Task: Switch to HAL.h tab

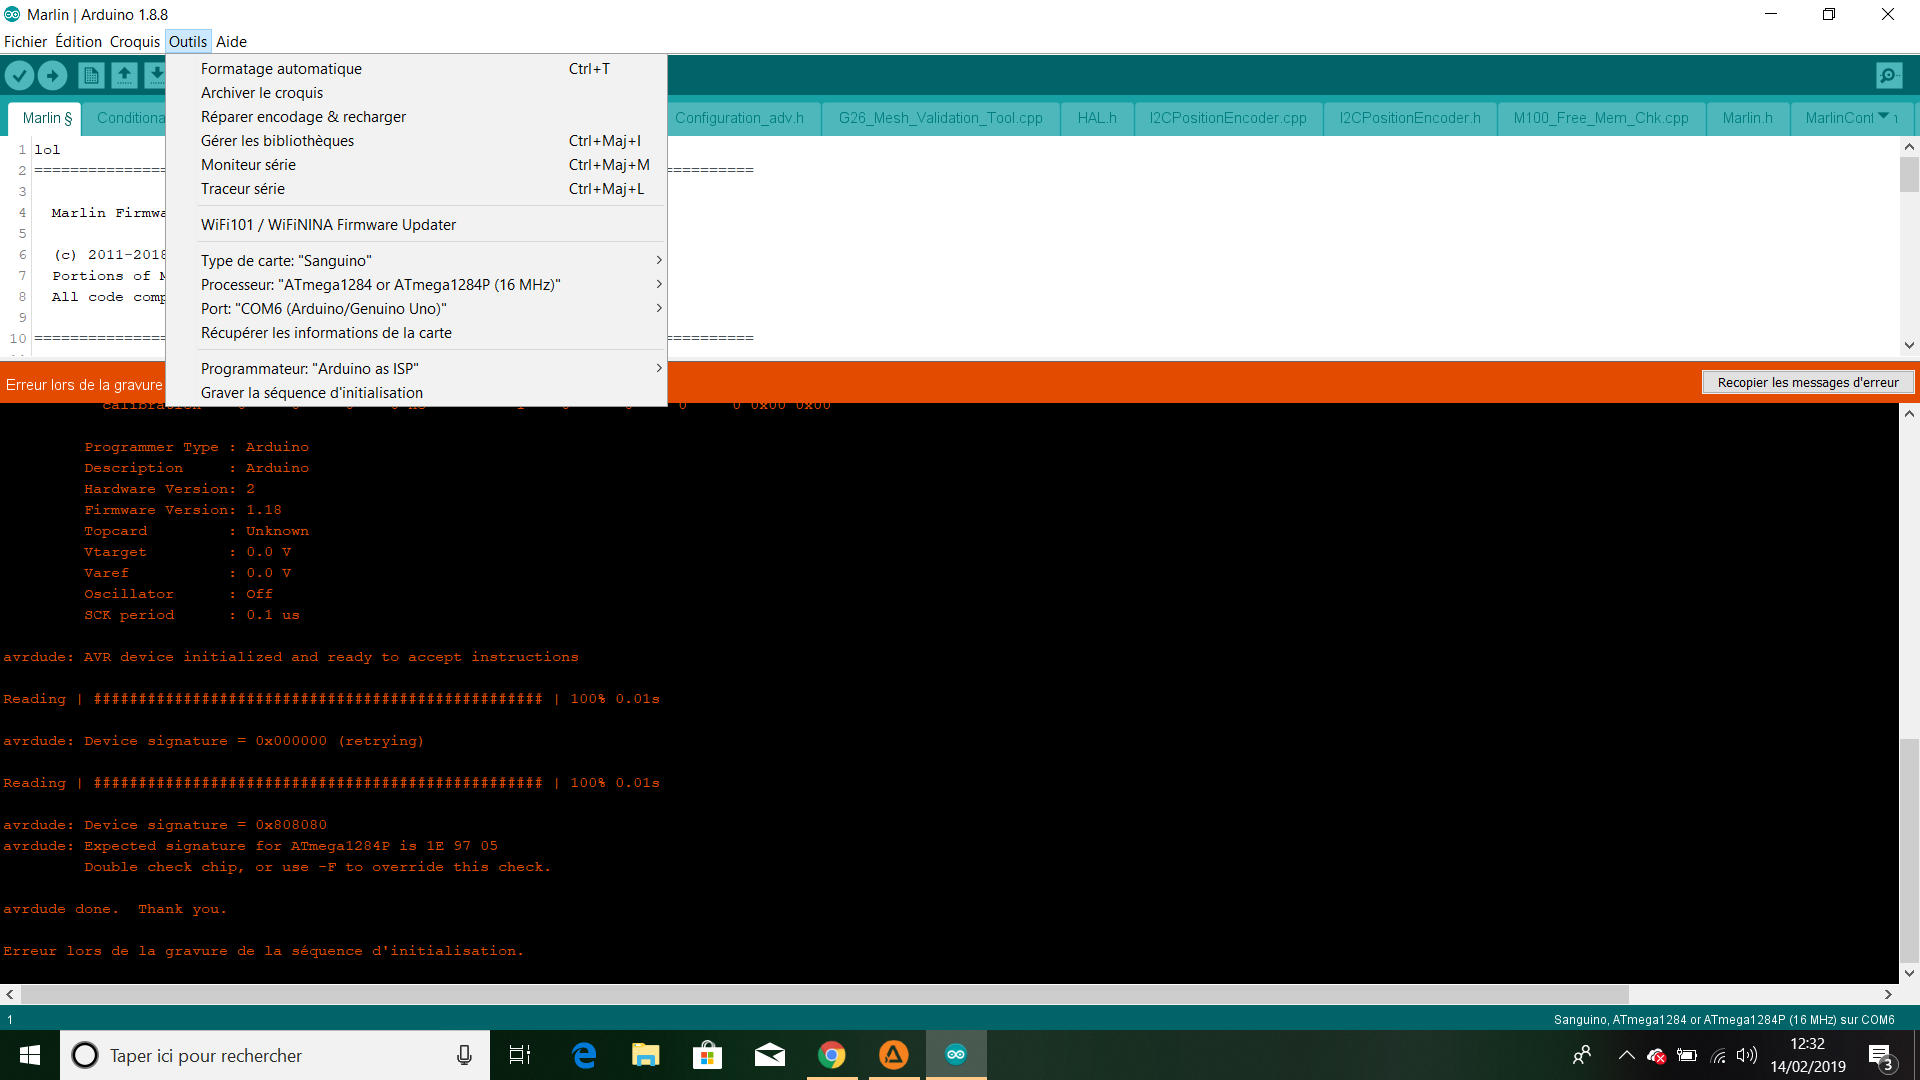Action: (1097, 118)
